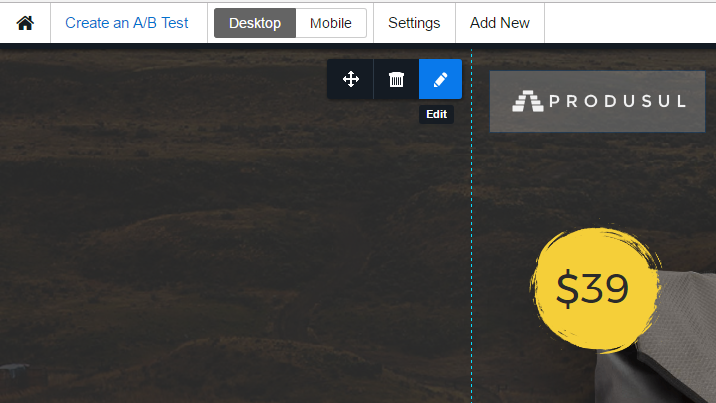This screenshot has width=716, height=403.
Task: Select the move handle icon
Action: click(351, 79)
